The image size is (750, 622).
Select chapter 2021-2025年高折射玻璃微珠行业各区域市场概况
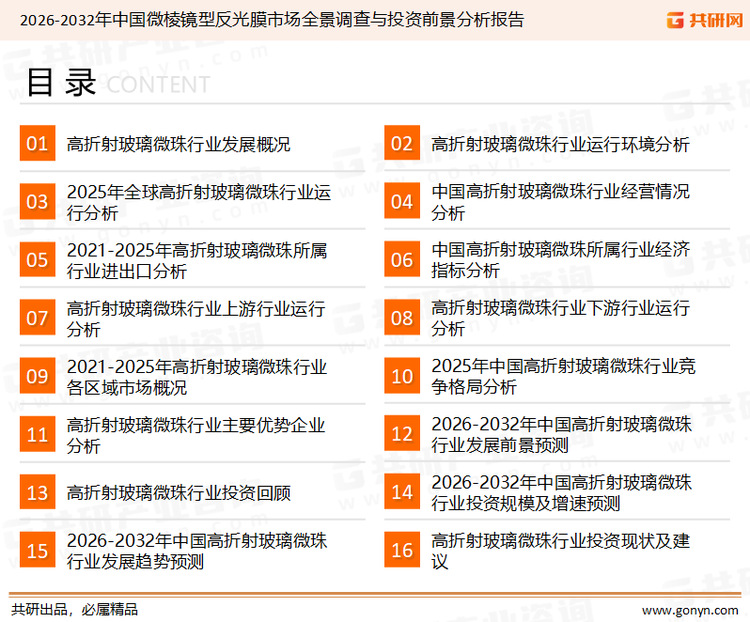197,377
